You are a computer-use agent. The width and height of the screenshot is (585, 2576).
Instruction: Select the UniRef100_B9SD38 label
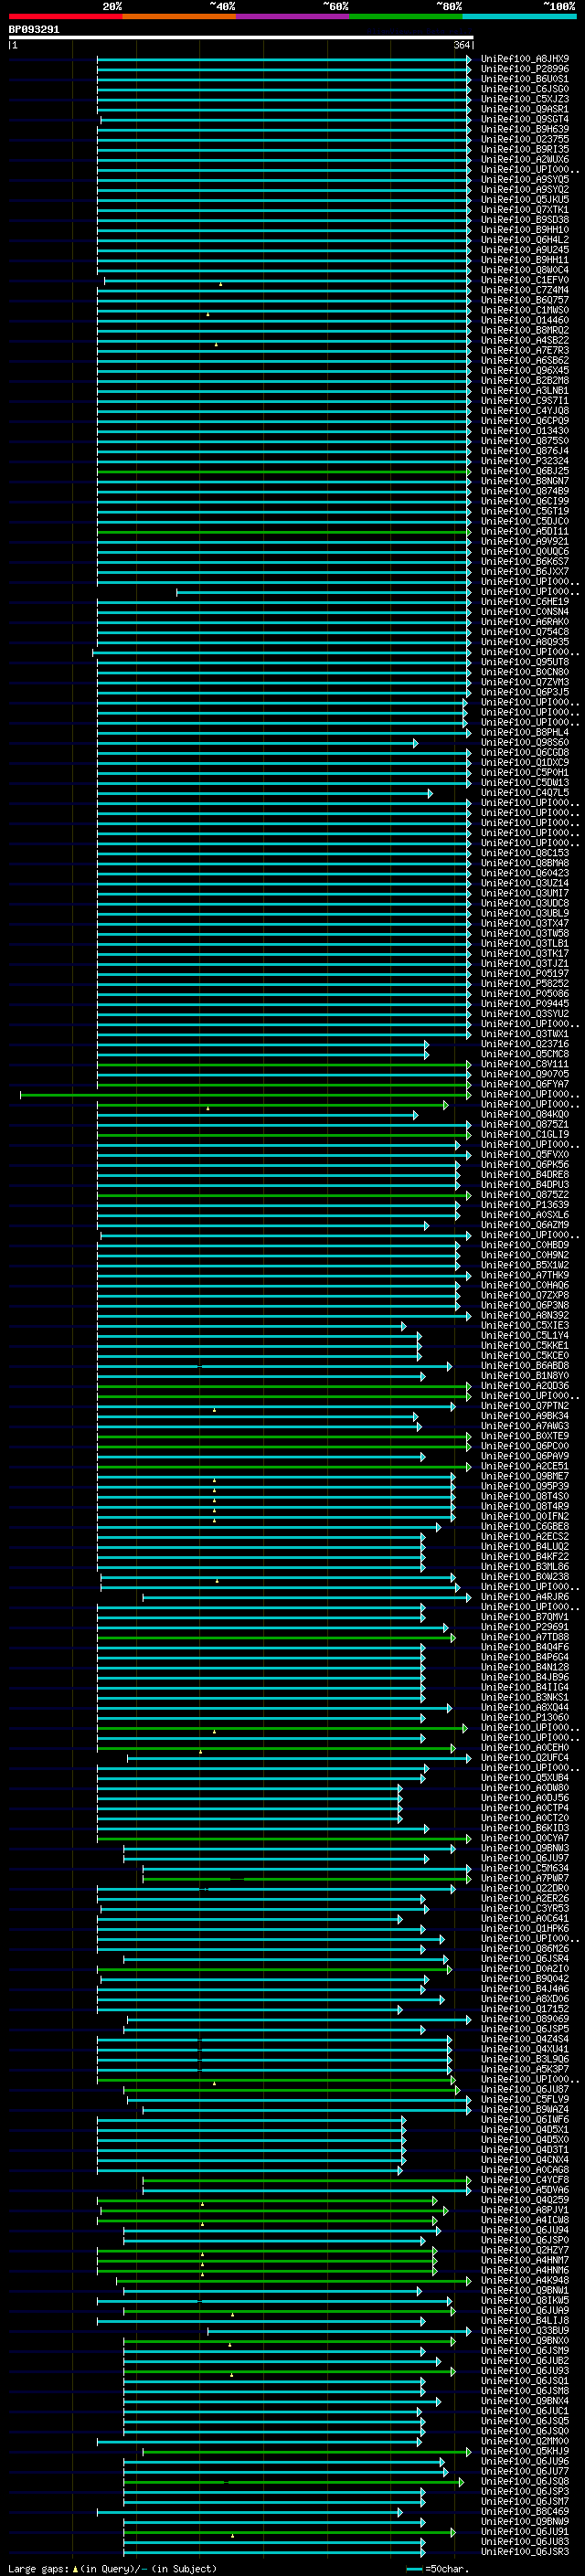(x=525, y=220)
